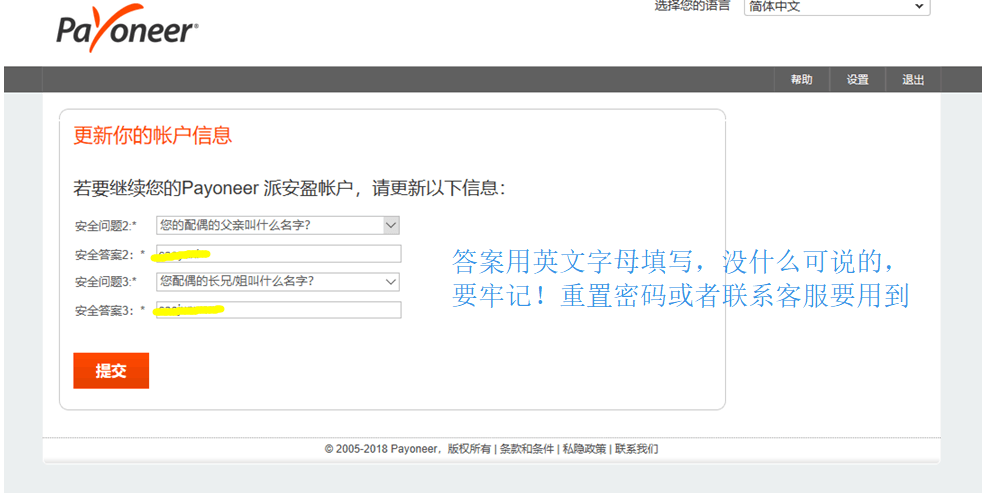Click the 安全答案3 label
991x493 pixels.
click(x=110, y=310)
